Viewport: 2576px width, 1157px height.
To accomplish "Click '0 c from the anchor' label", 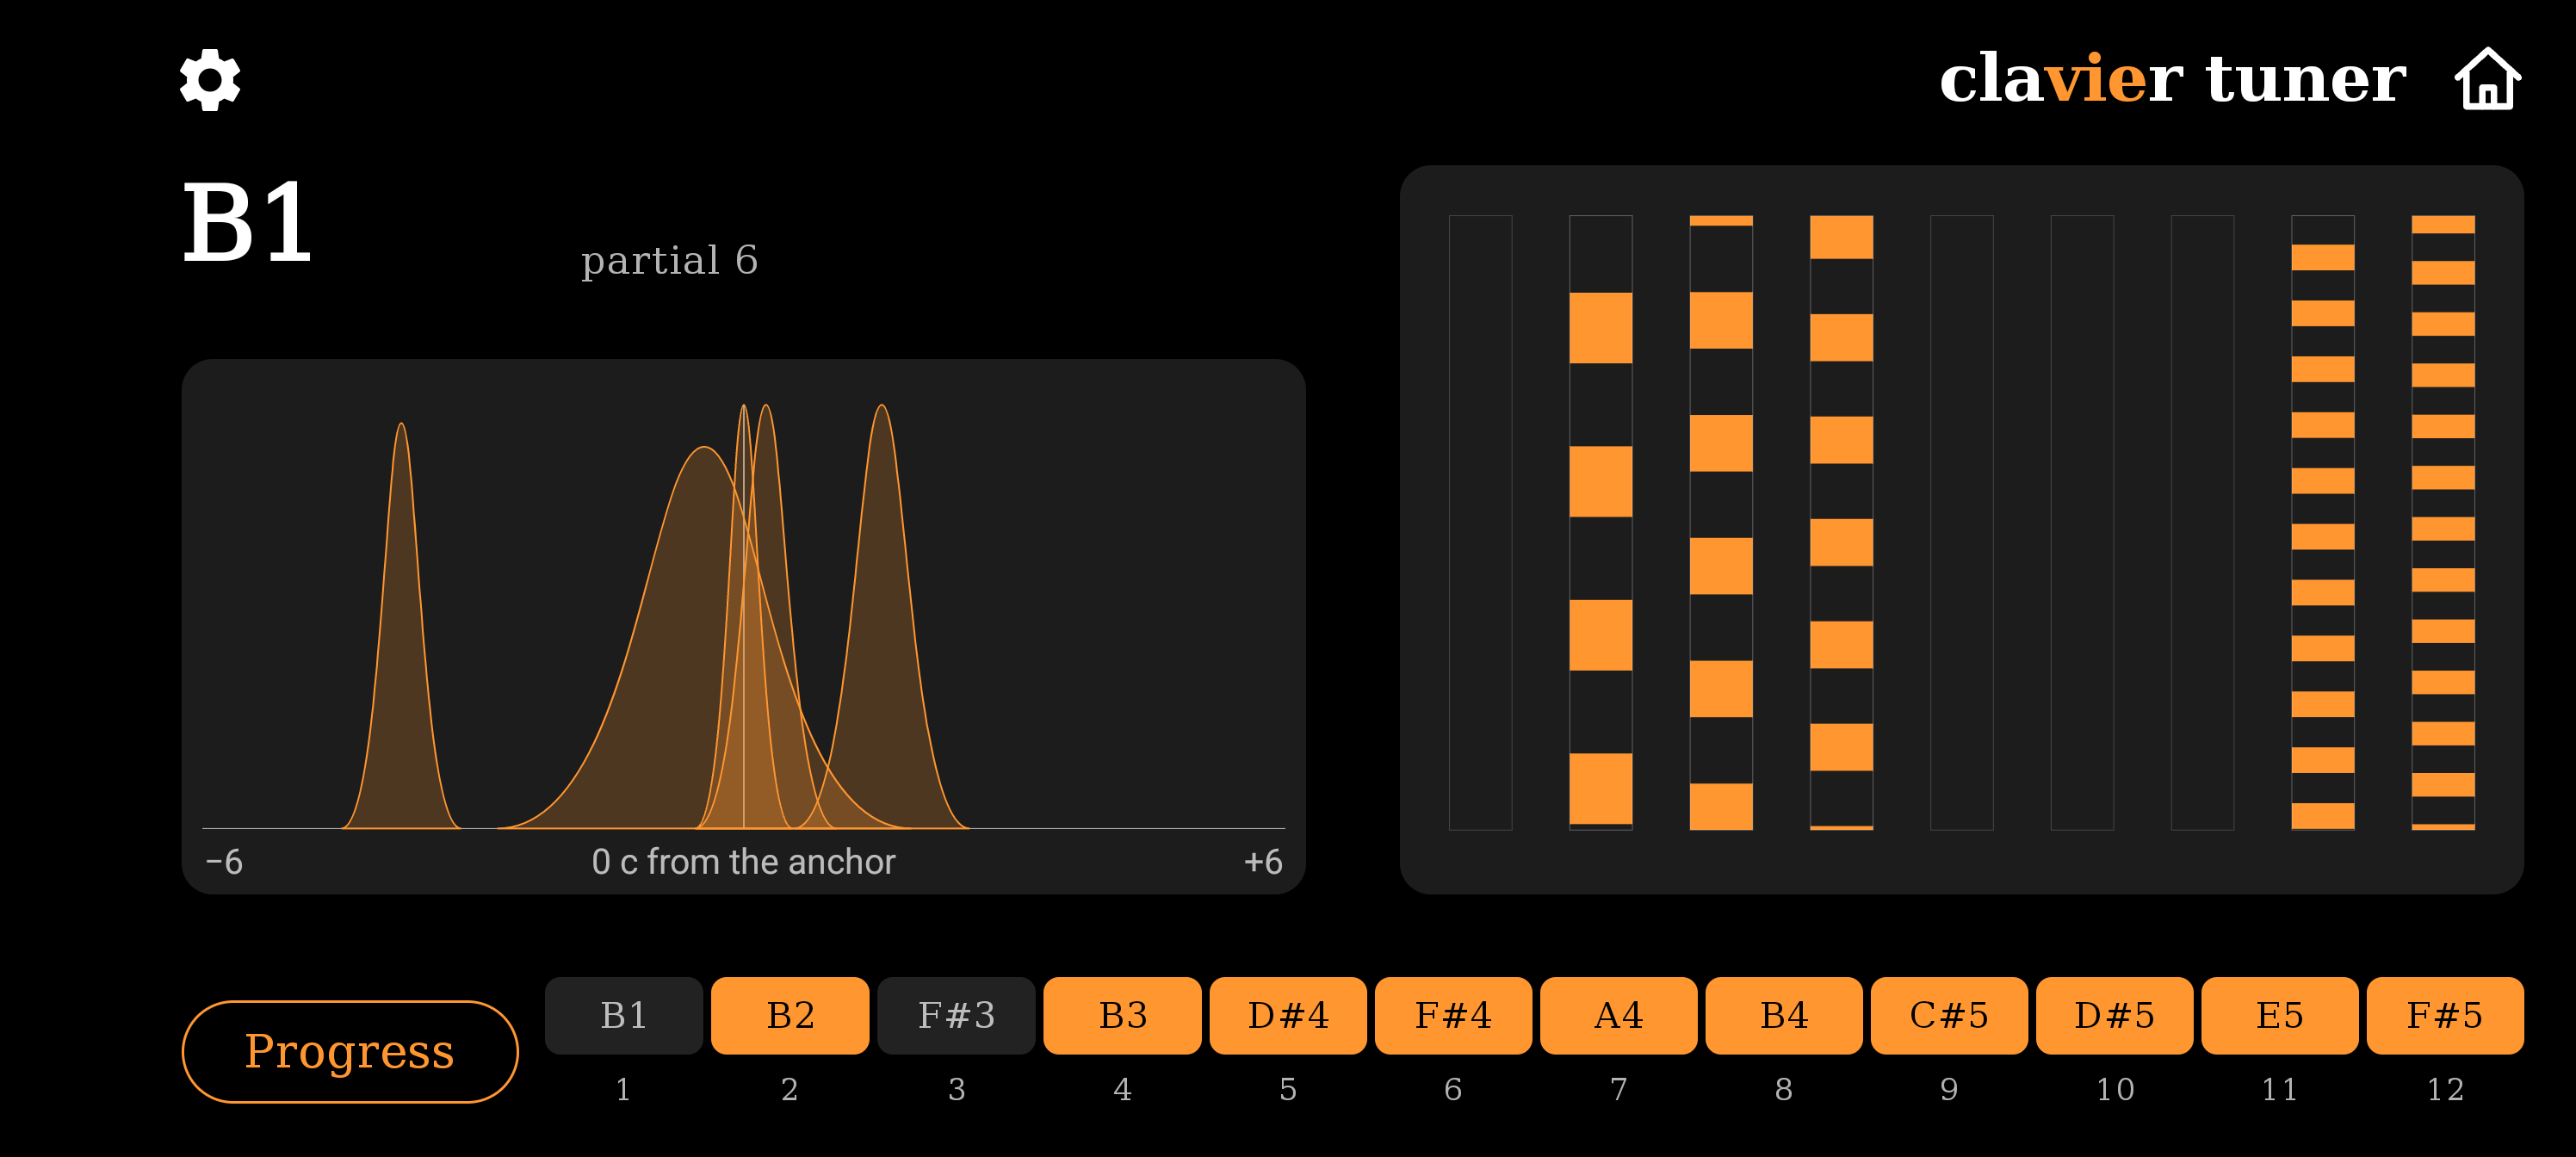I will coord(743,861).
